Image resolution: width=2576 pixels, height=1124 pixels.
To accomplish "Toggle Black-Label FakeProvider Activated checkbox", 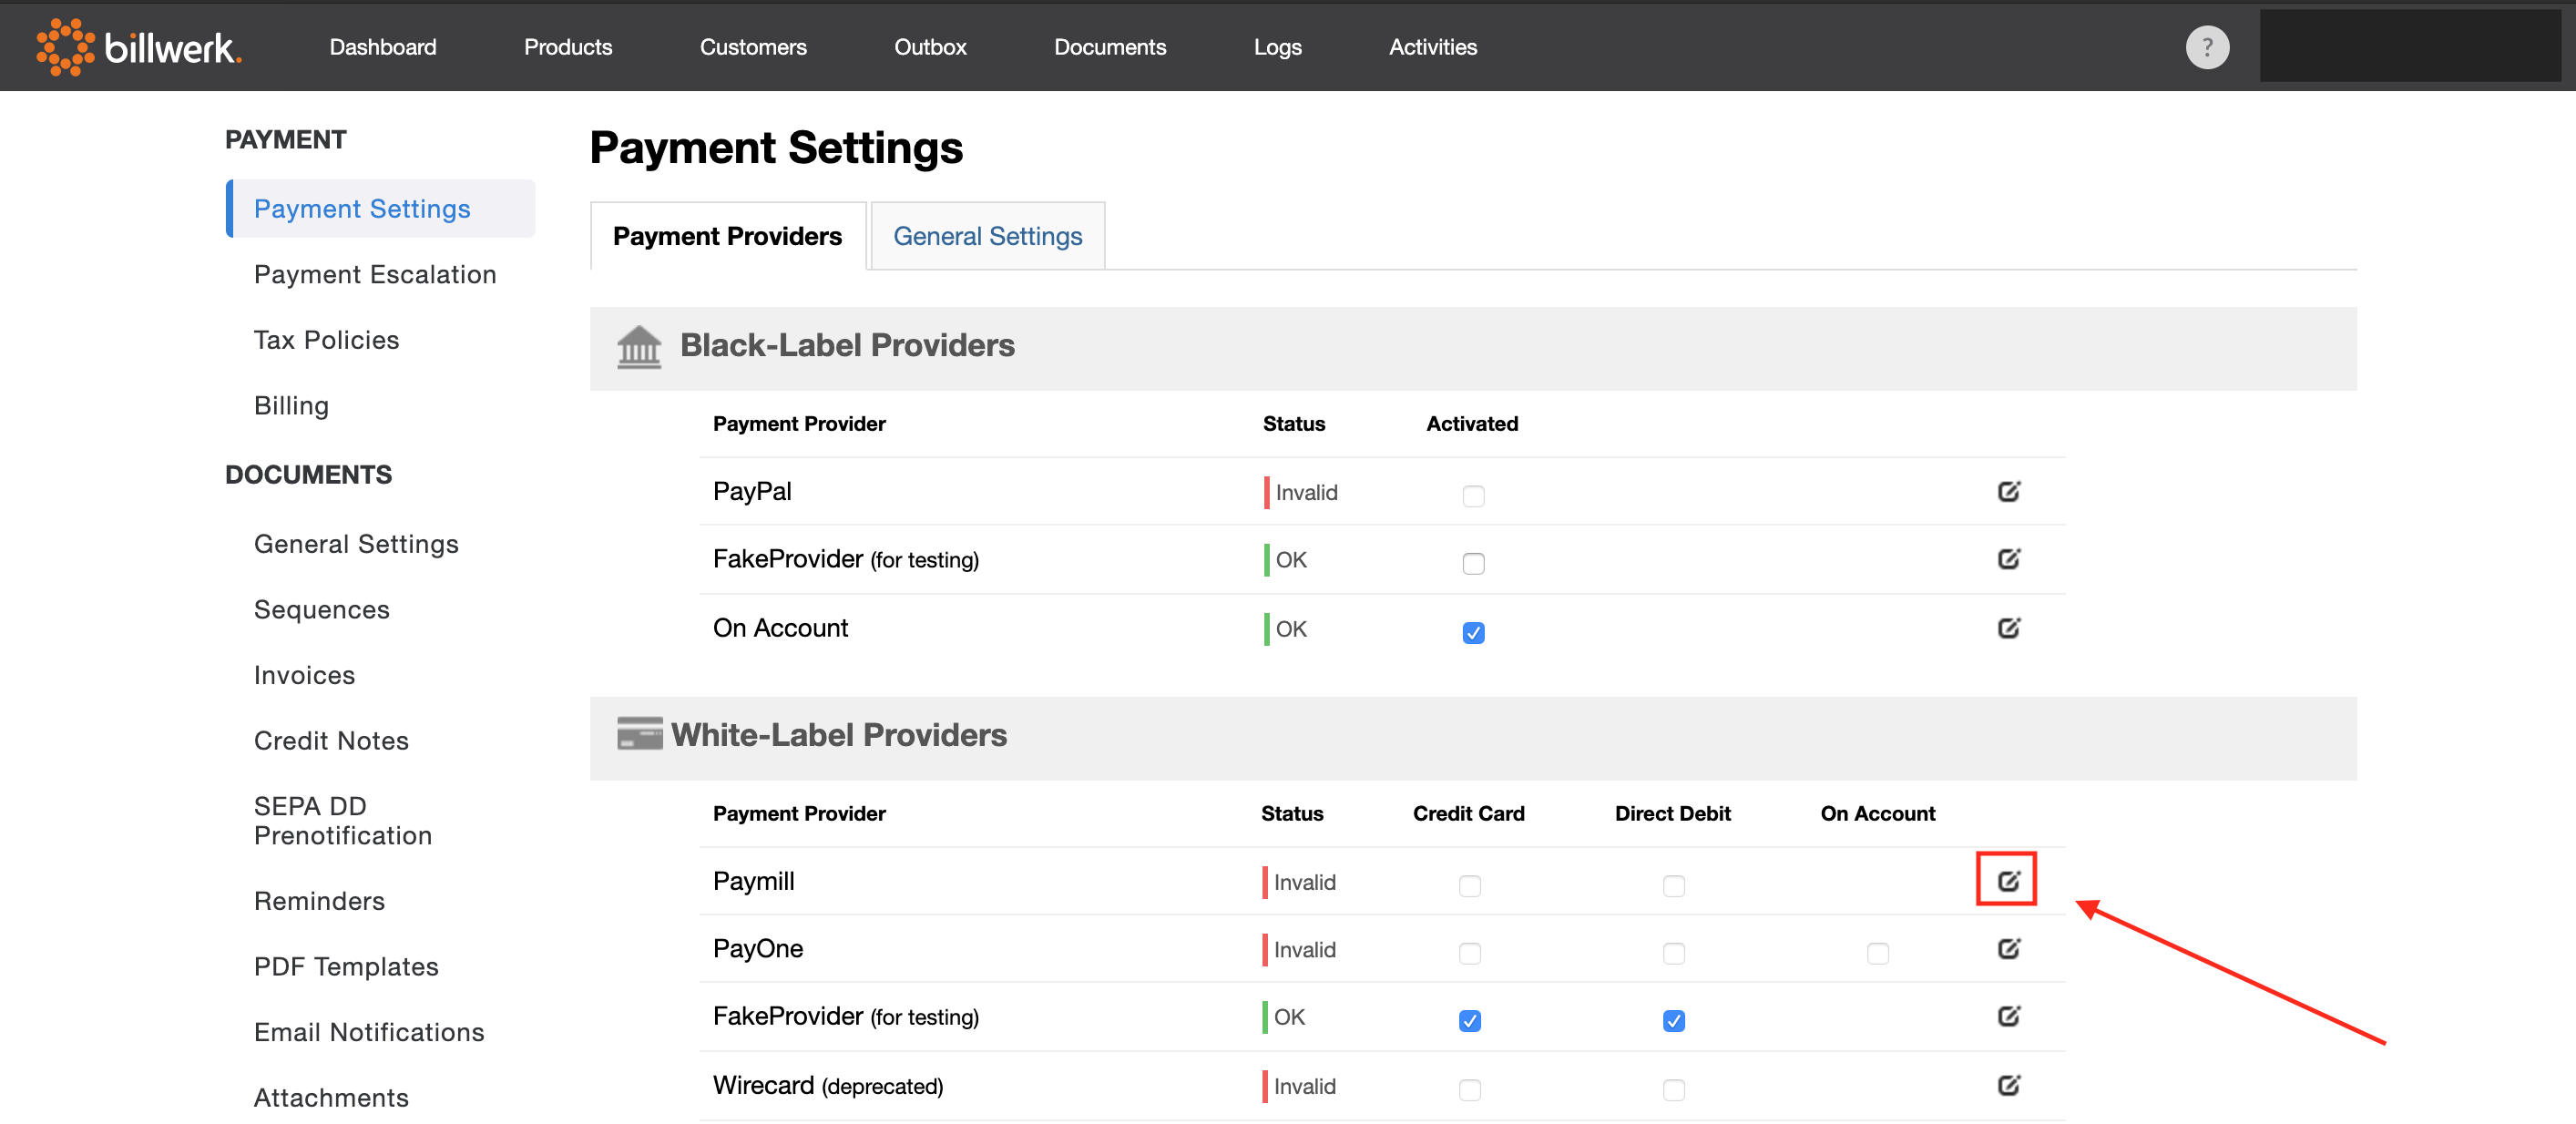I will tap(1473, 563).
